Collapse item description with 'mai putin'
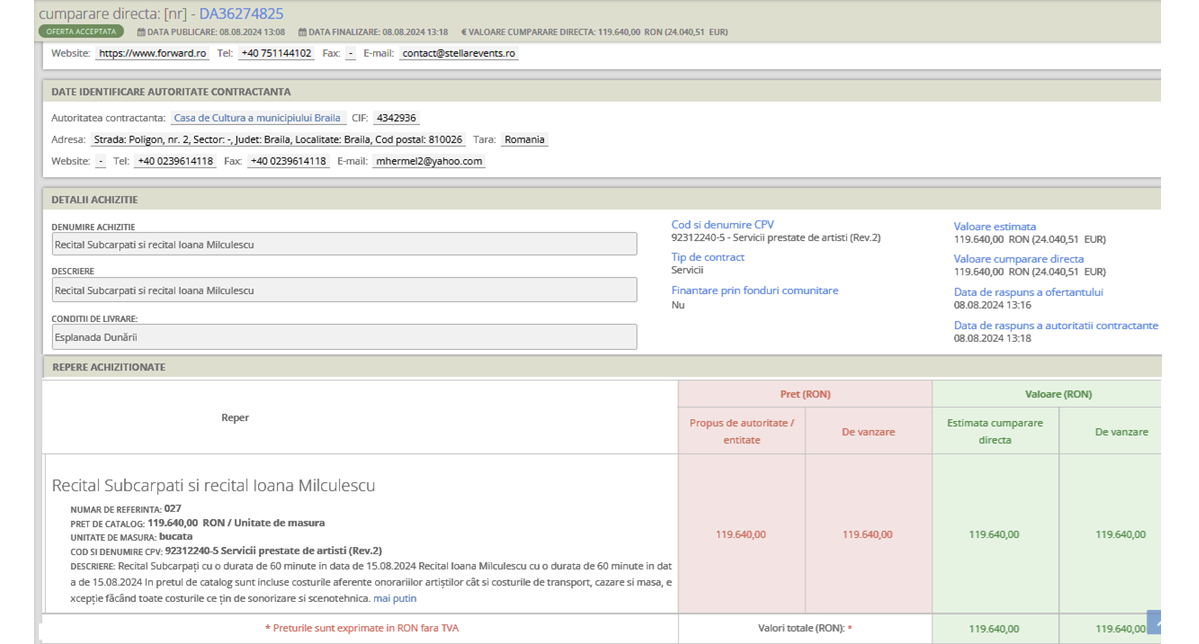 pyautogui.click(x=395, y=598)
